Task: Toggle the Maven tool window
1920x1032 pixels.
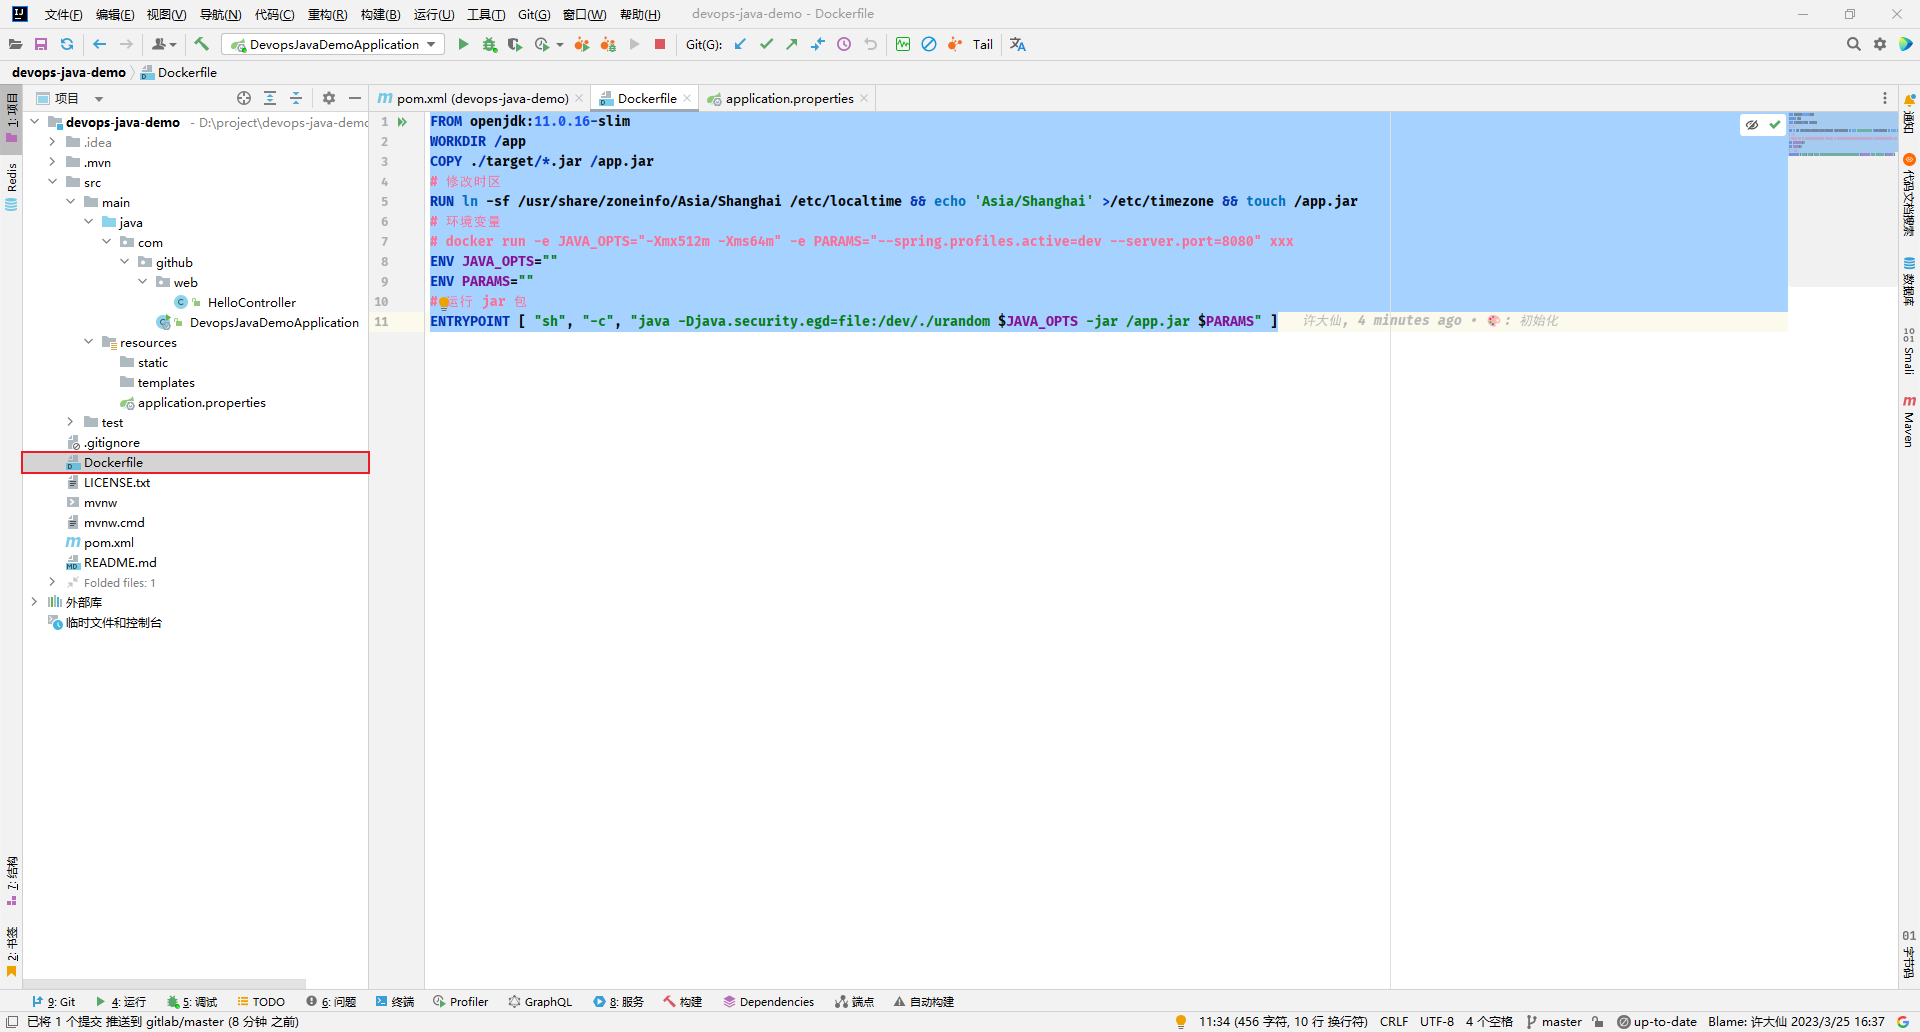Action: 1909,421
